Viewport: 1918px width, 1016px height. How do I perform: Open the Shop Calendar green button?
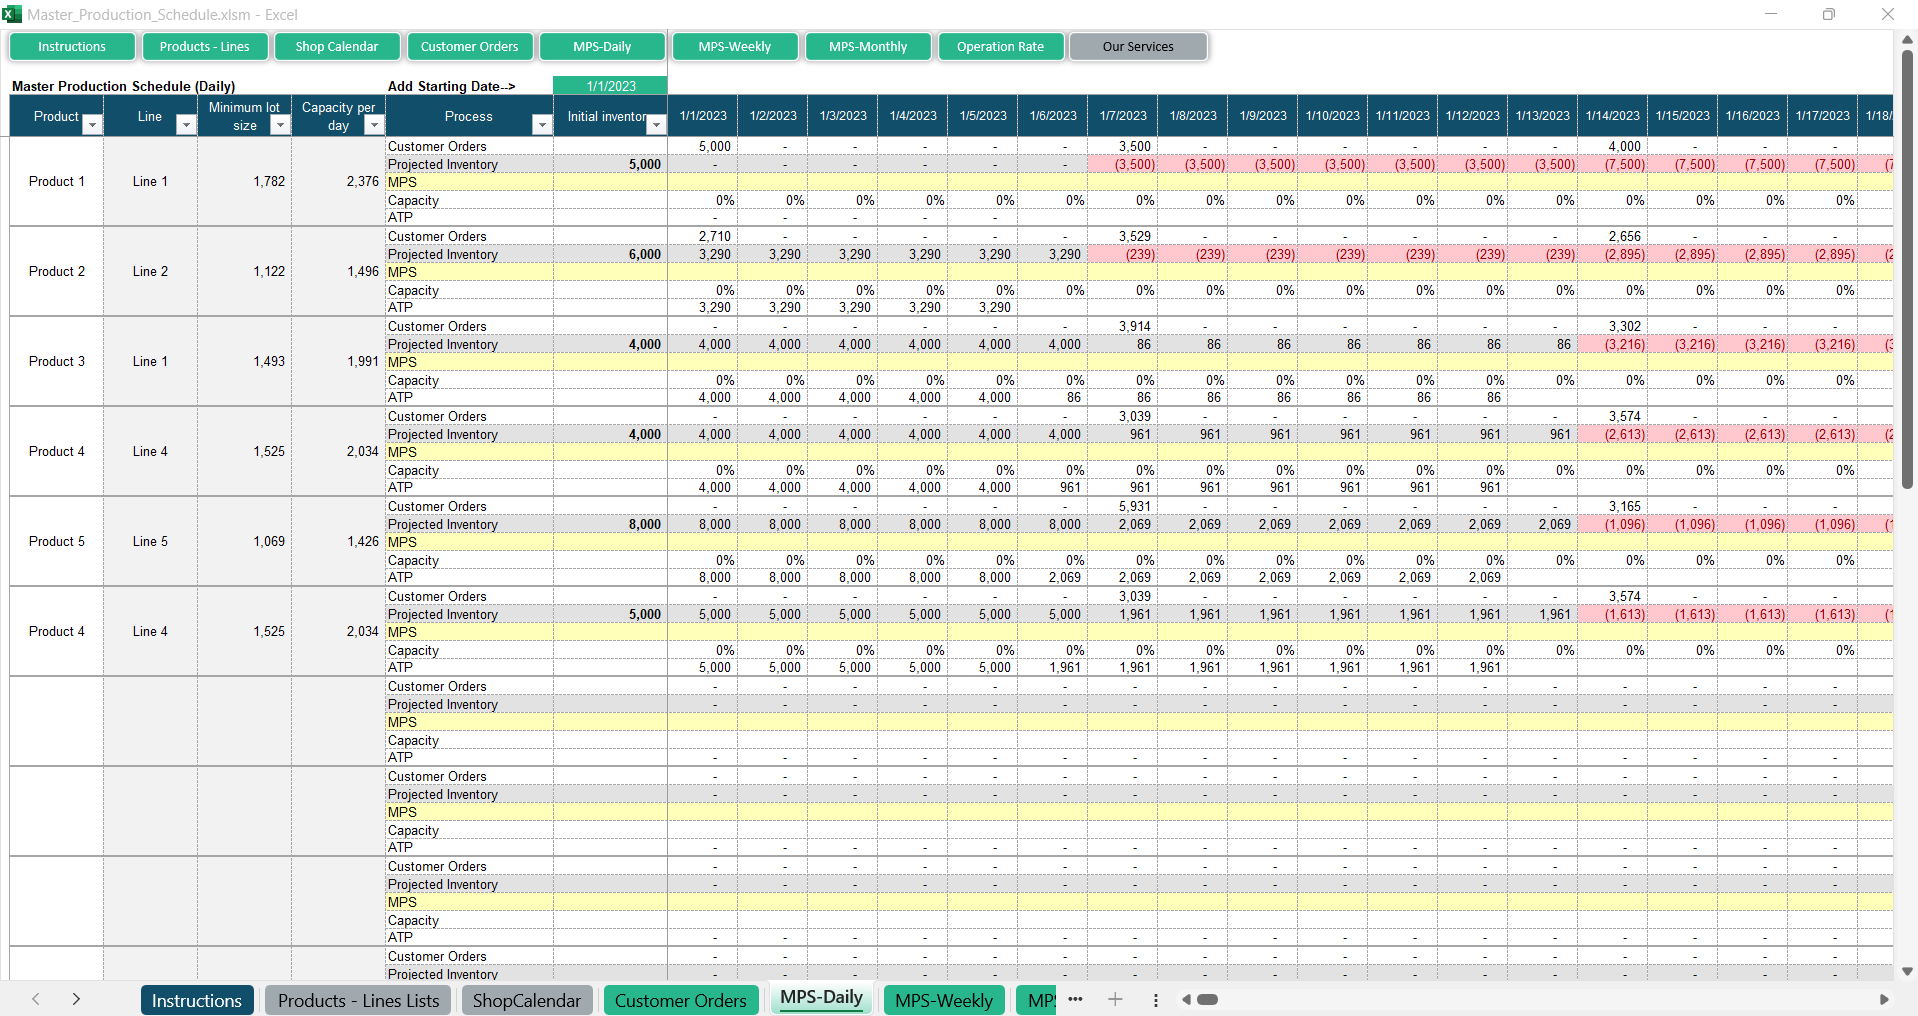336,47
